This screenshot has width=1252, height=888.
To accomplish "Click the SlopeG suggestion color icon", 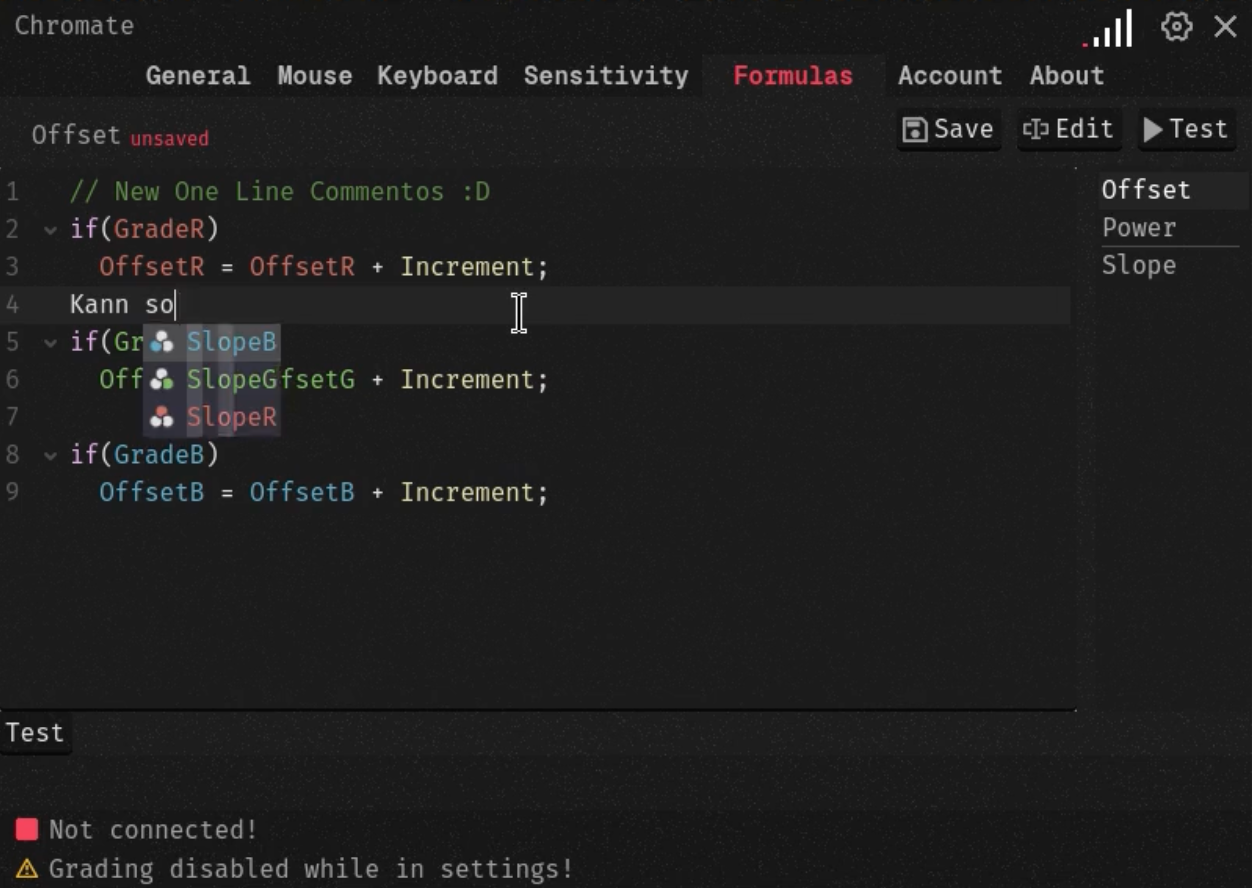I will (161, 380).
